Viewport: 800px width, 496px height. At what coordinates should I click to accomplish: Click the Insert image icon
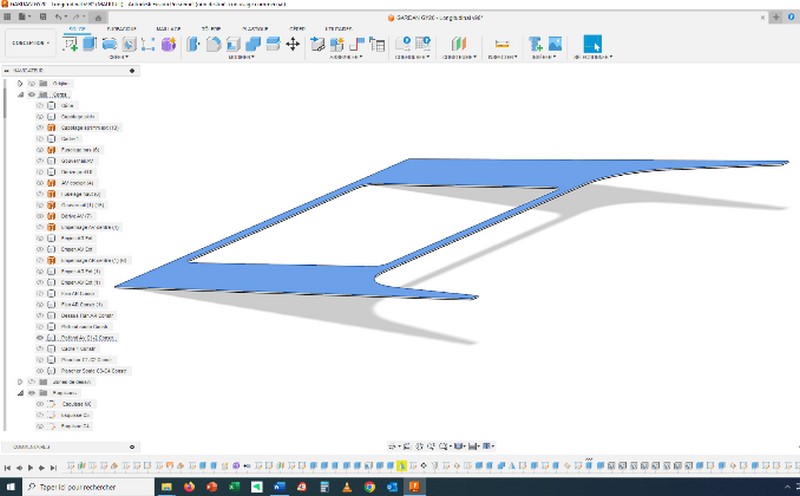point(555,43)
